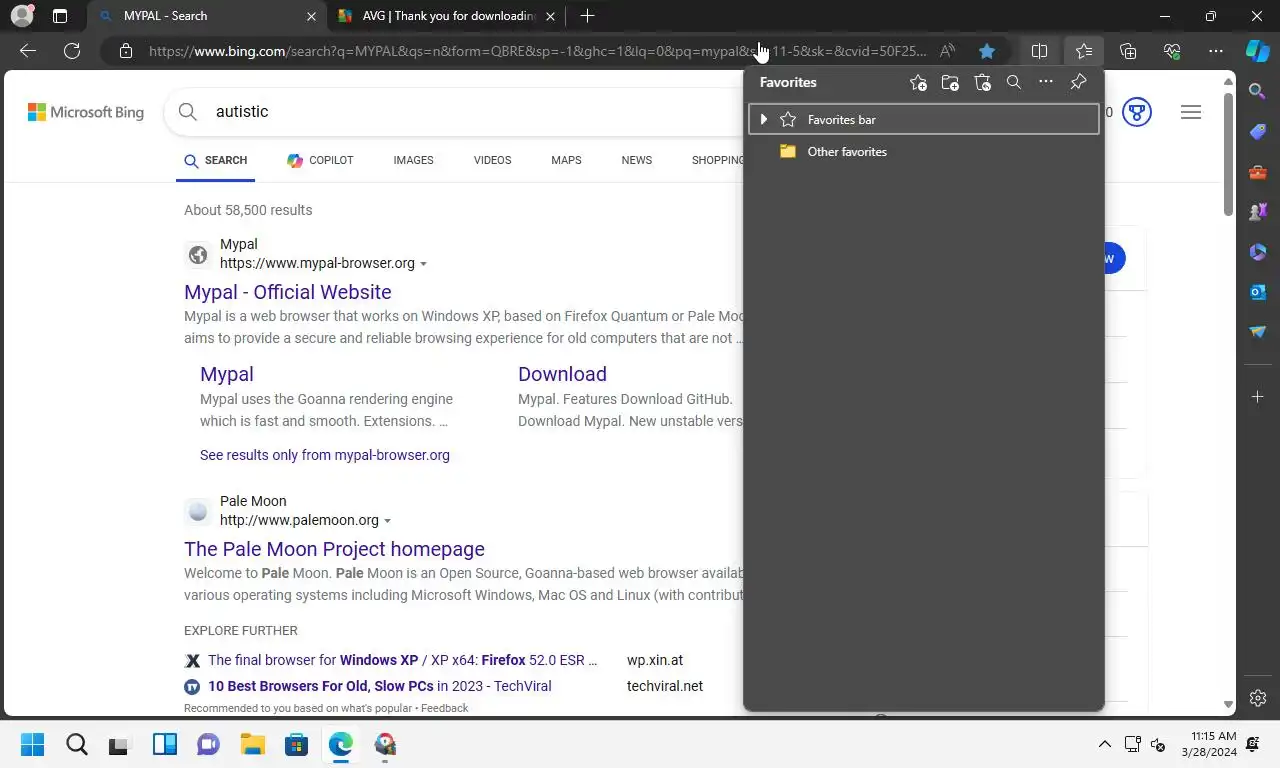Go back using the back arrow
Screen dimensions: 1280x768
coord(28,51)
